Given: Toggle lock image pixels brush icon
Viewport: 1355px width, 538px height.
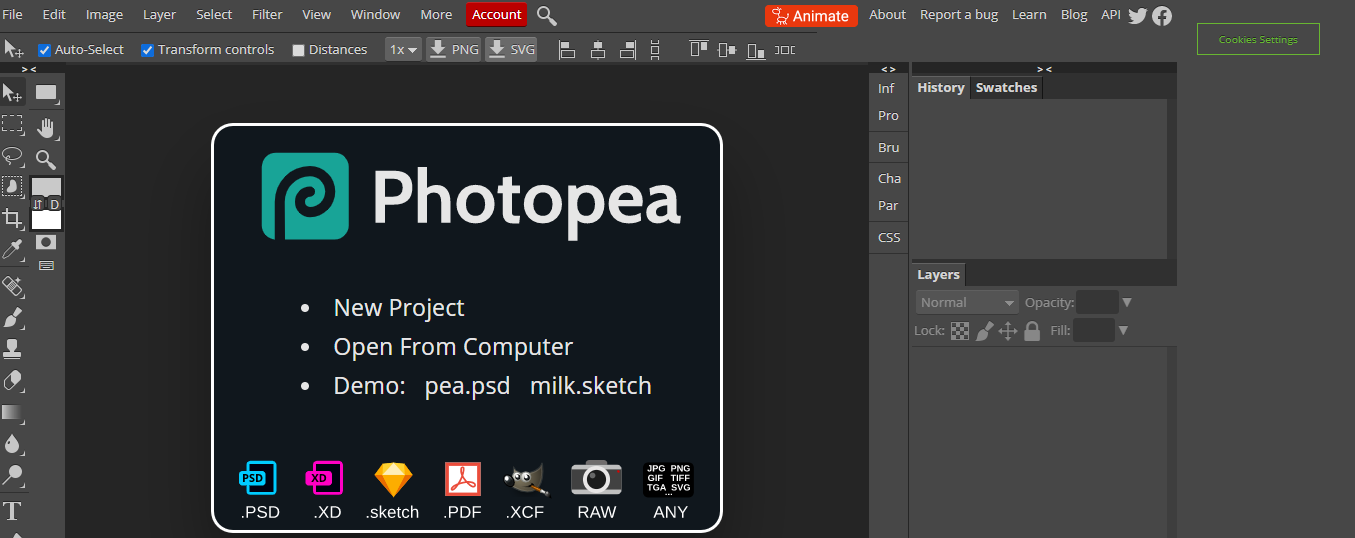Looking at the screenshot, I should (x=984, y=331).
